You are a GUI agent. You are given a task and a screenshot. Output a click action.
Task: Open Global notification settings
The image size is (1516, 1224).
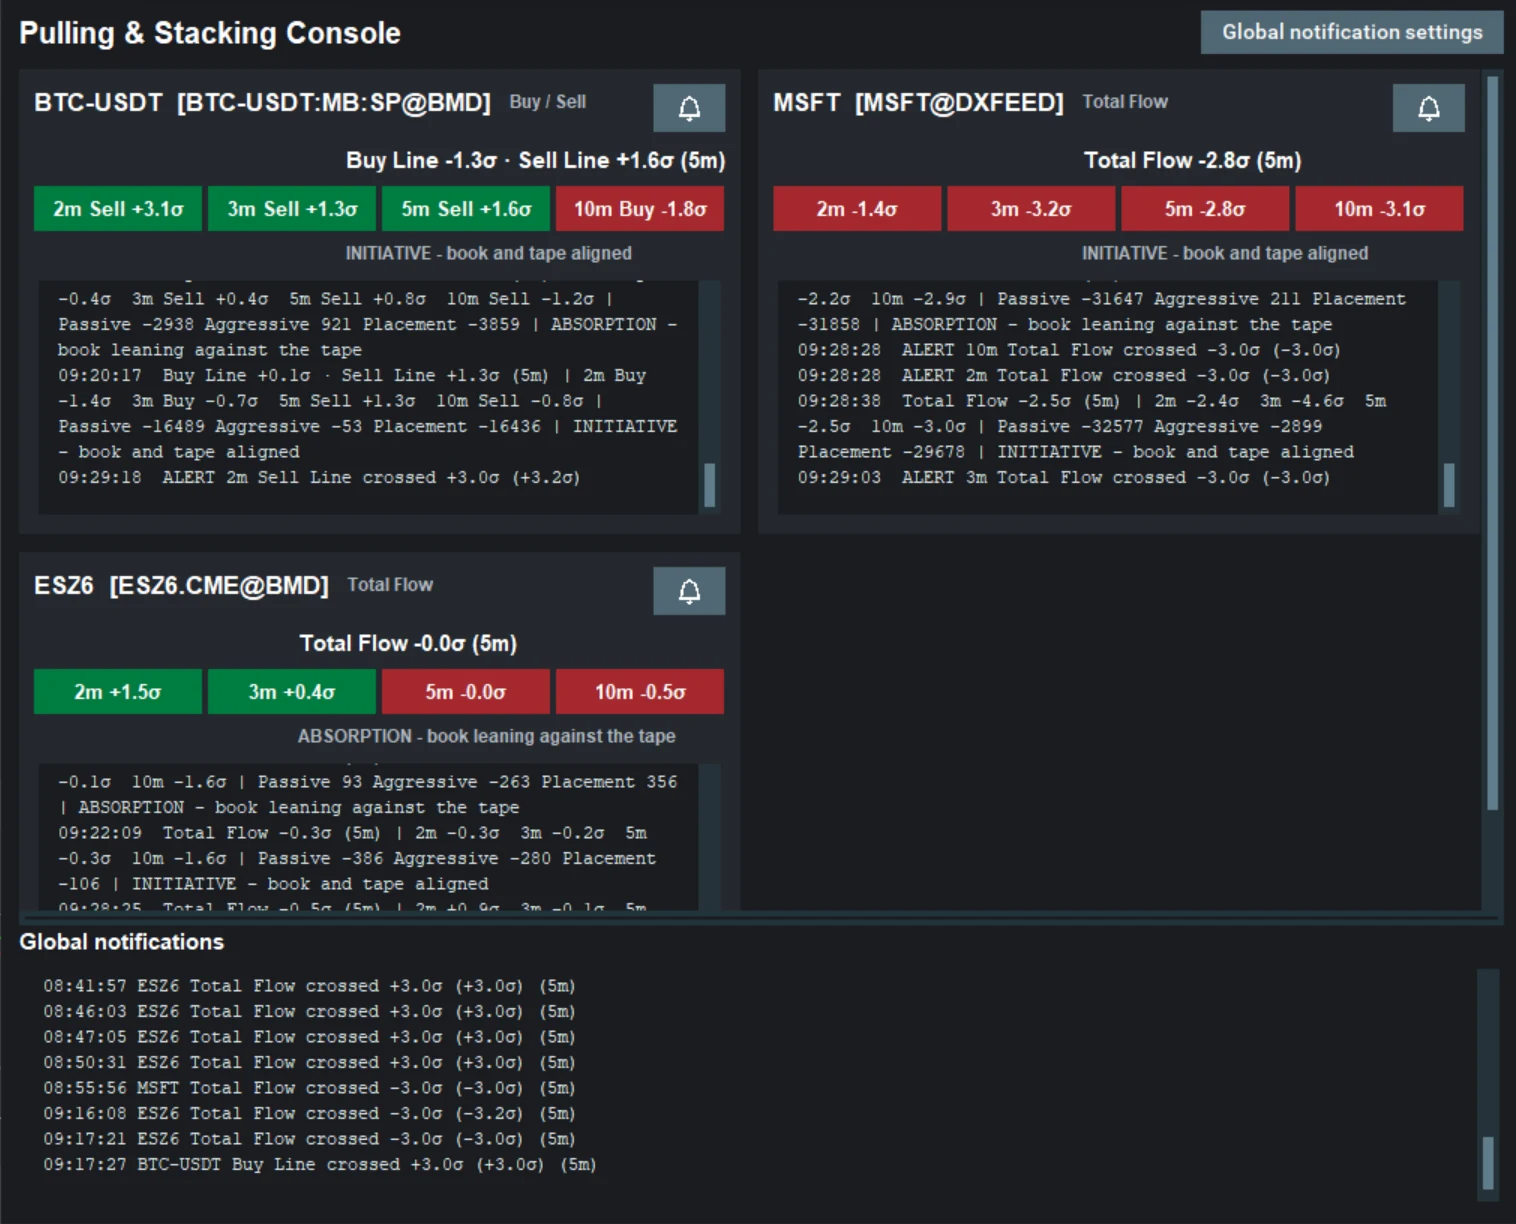coord(1352,32)
